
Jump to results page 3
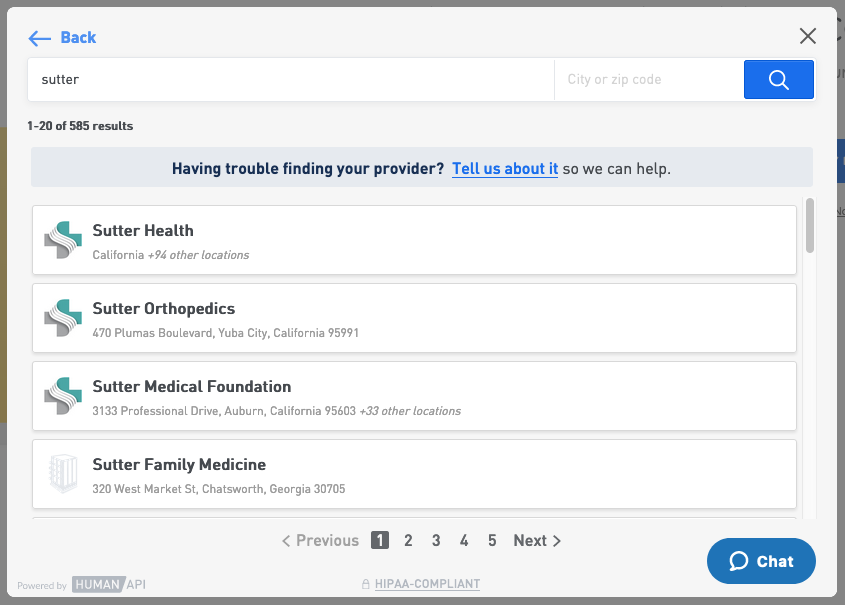(x=436, y=540)
